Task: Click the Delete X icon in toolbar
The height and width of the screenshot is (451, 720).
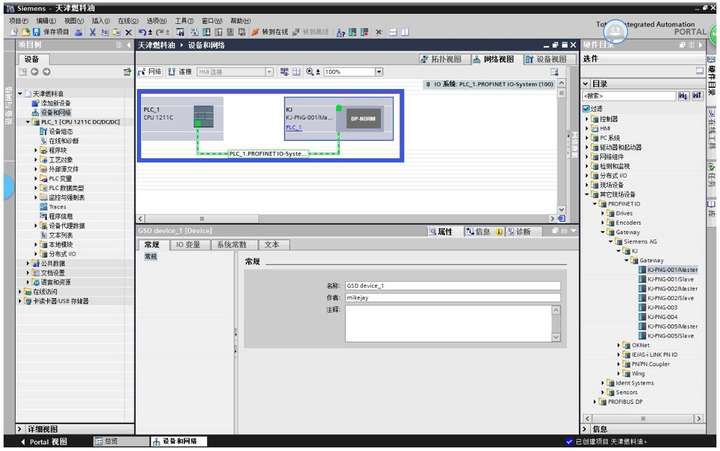Action: coord(129,32)
